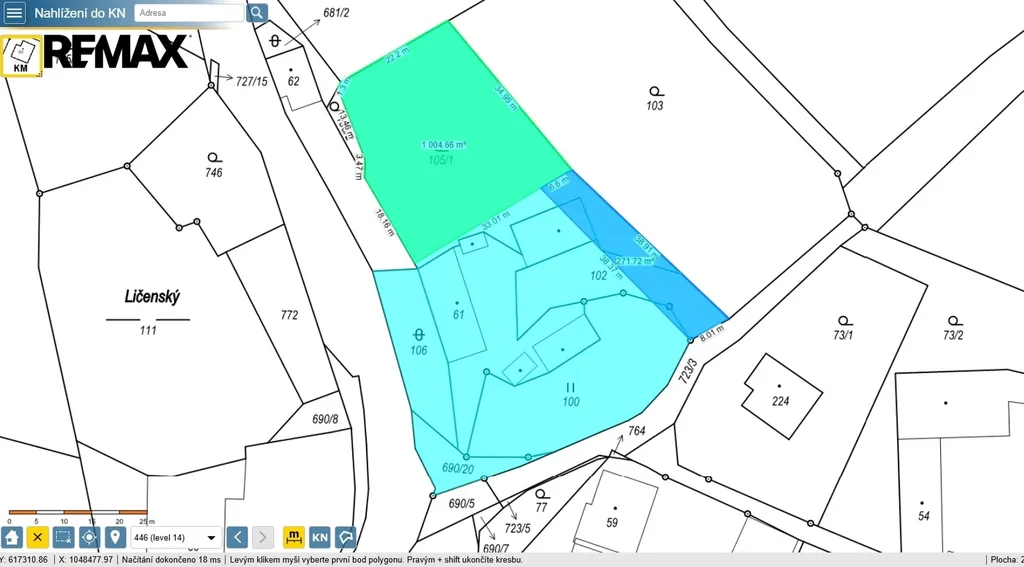Click the greyed next view arrow
Viewport: 1024px width, 567px height.
pos(262,537)
